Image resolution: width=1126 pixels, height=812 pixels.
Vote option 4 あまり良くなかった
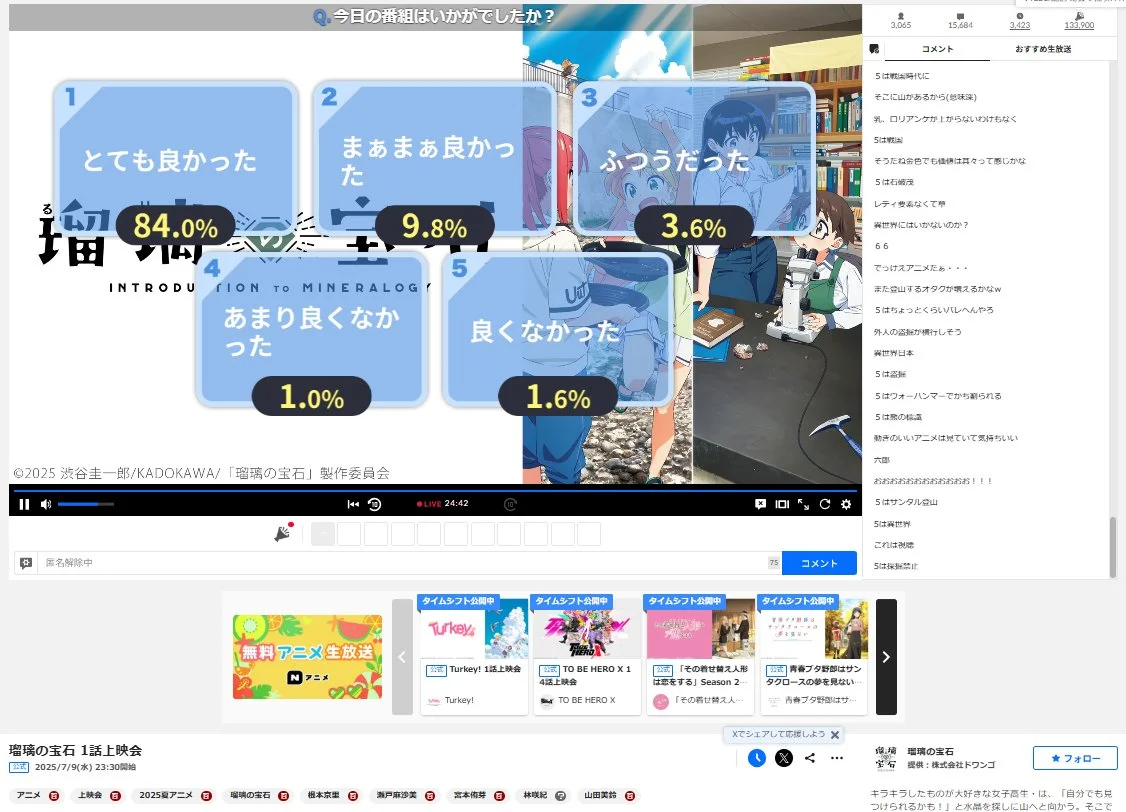click(x=312, y=330)
